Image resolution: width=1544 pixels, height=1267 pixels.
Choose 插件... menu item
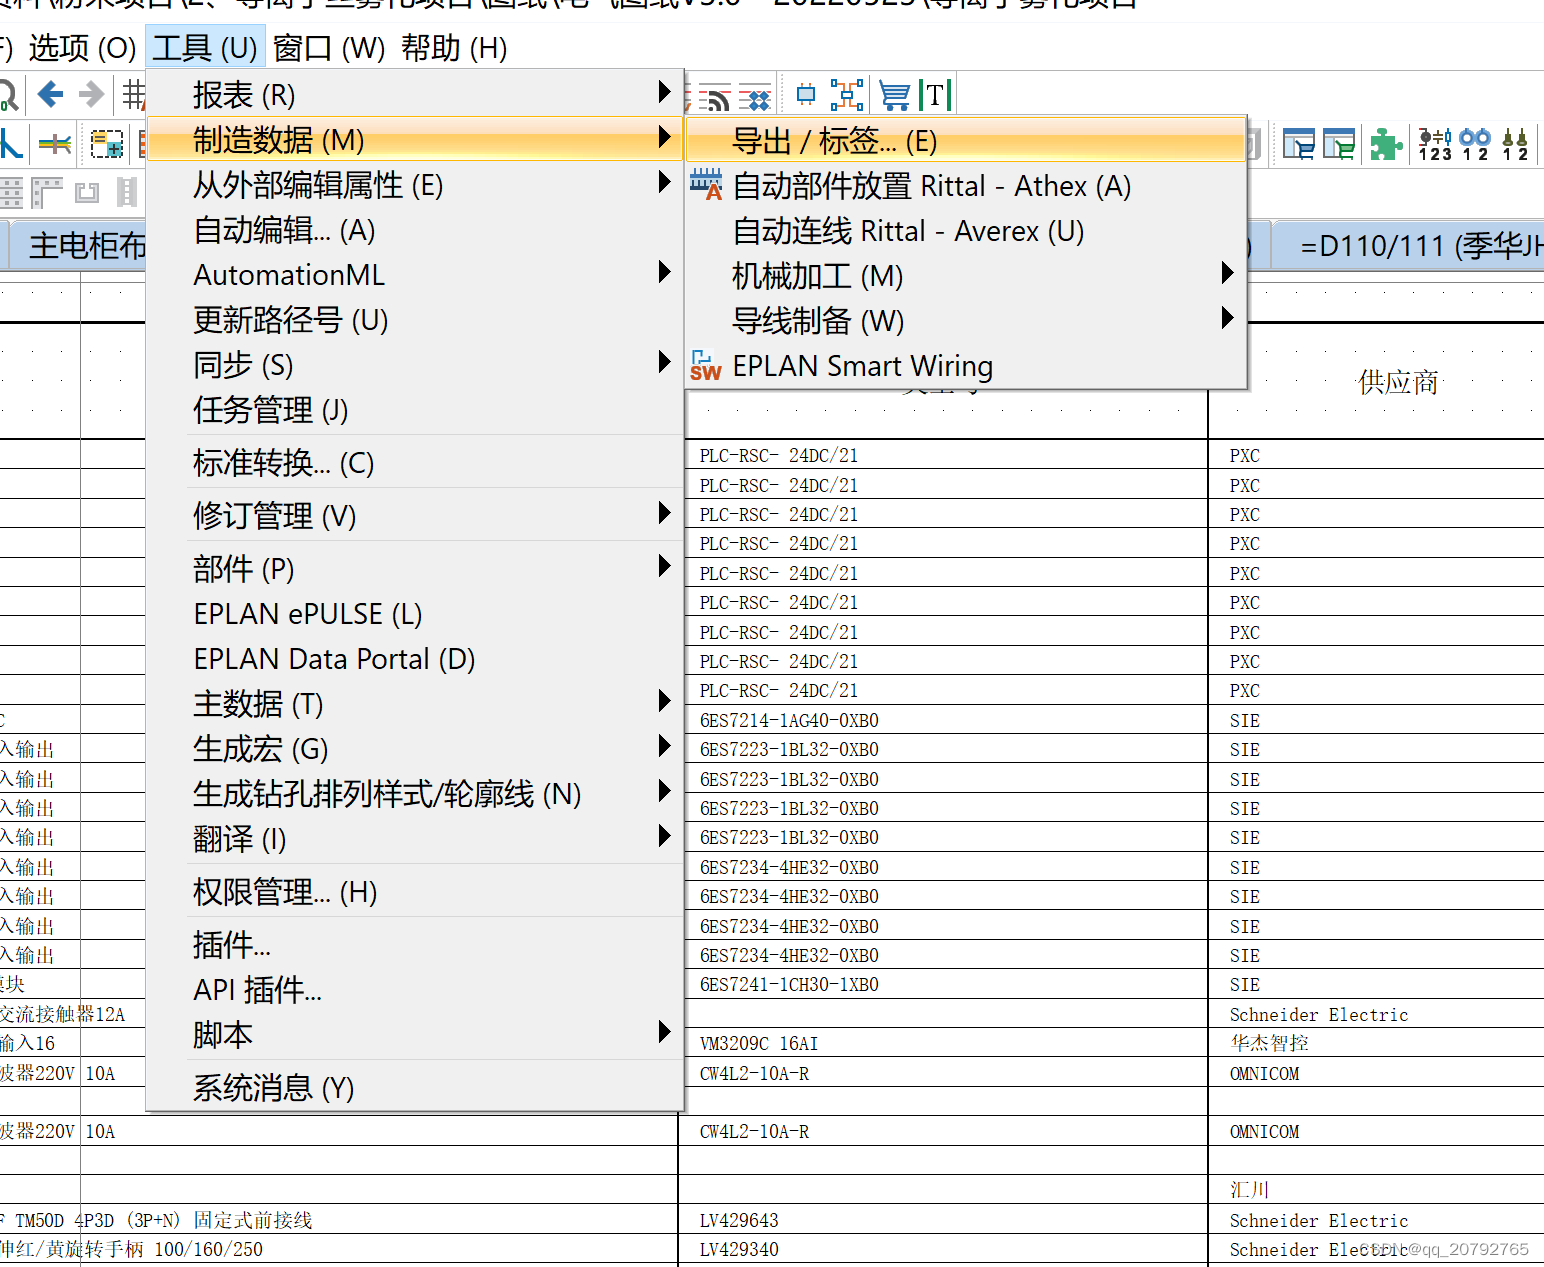pyautogui.click(x=415, y=945)
